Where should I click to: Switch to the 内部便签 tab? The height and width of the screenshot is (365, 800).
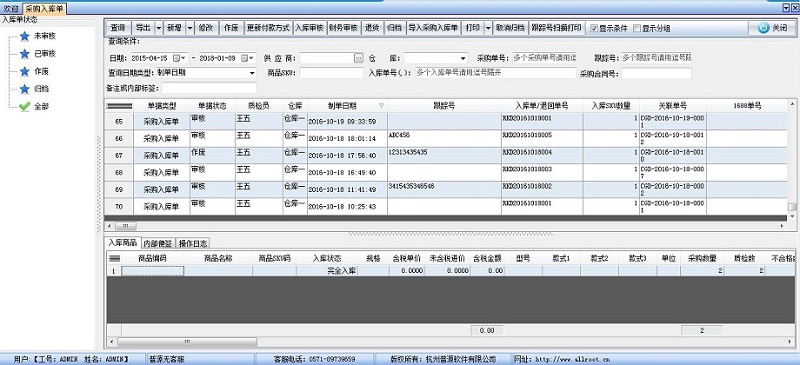157,243
